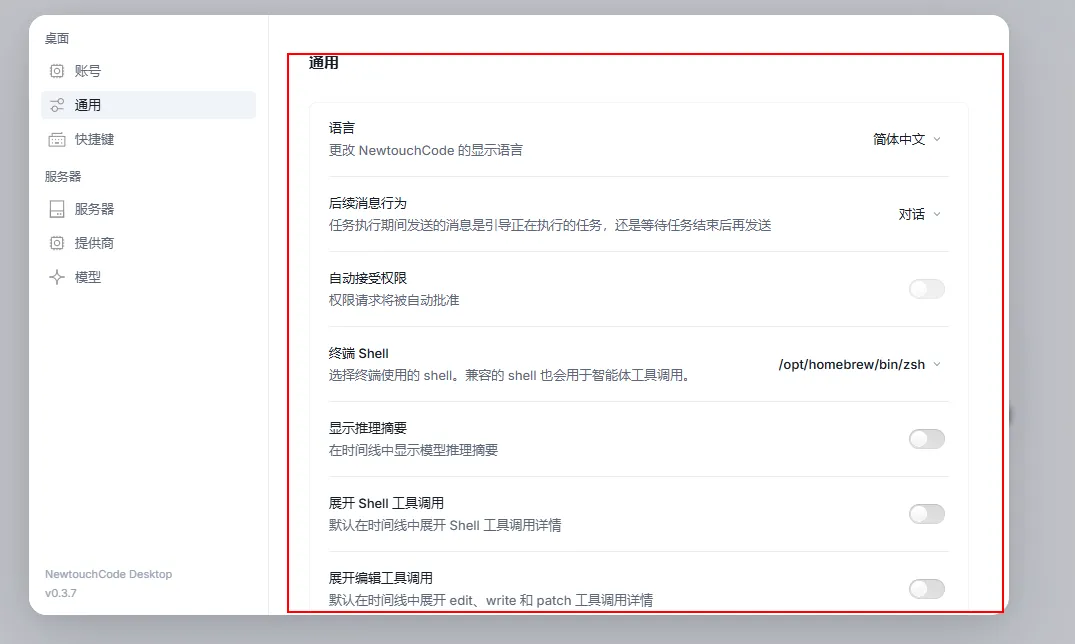Screen dimensions: 1075x644
Task: Click the 展开 Shell 工具调用 label
Action: click(386, 503)
